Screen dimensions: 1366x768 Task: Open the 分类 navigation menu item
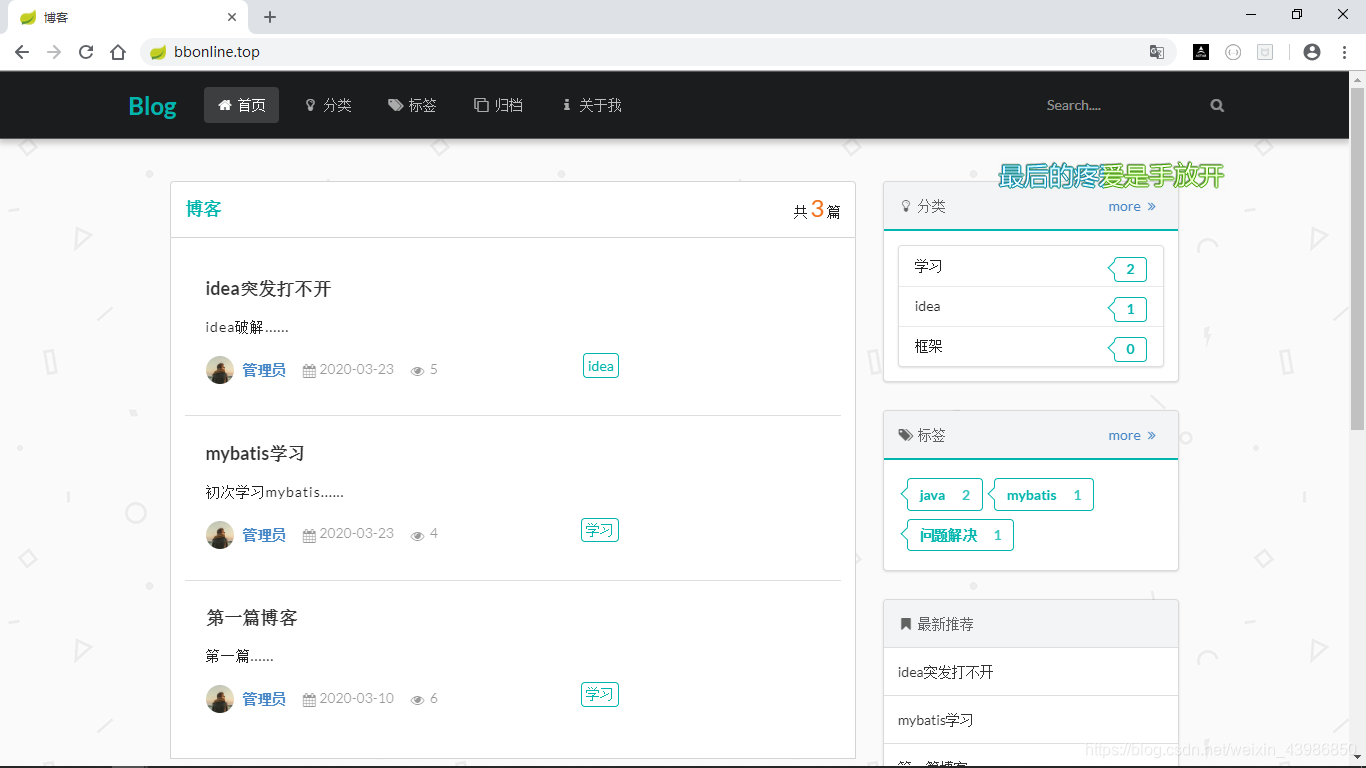(328, 105)
